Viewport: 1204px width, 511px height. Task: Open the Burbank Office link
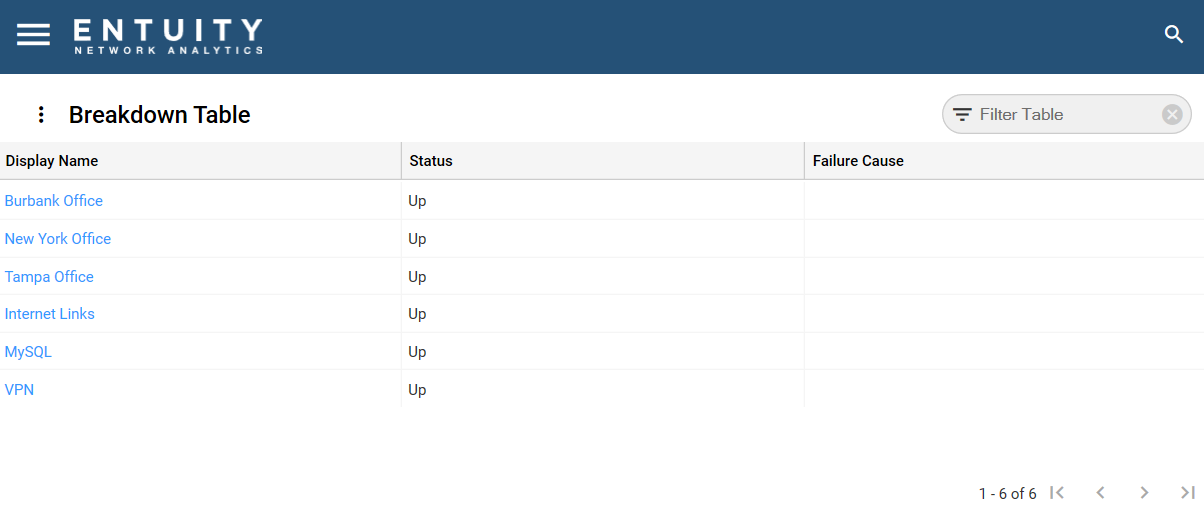(x=54, y=201)
